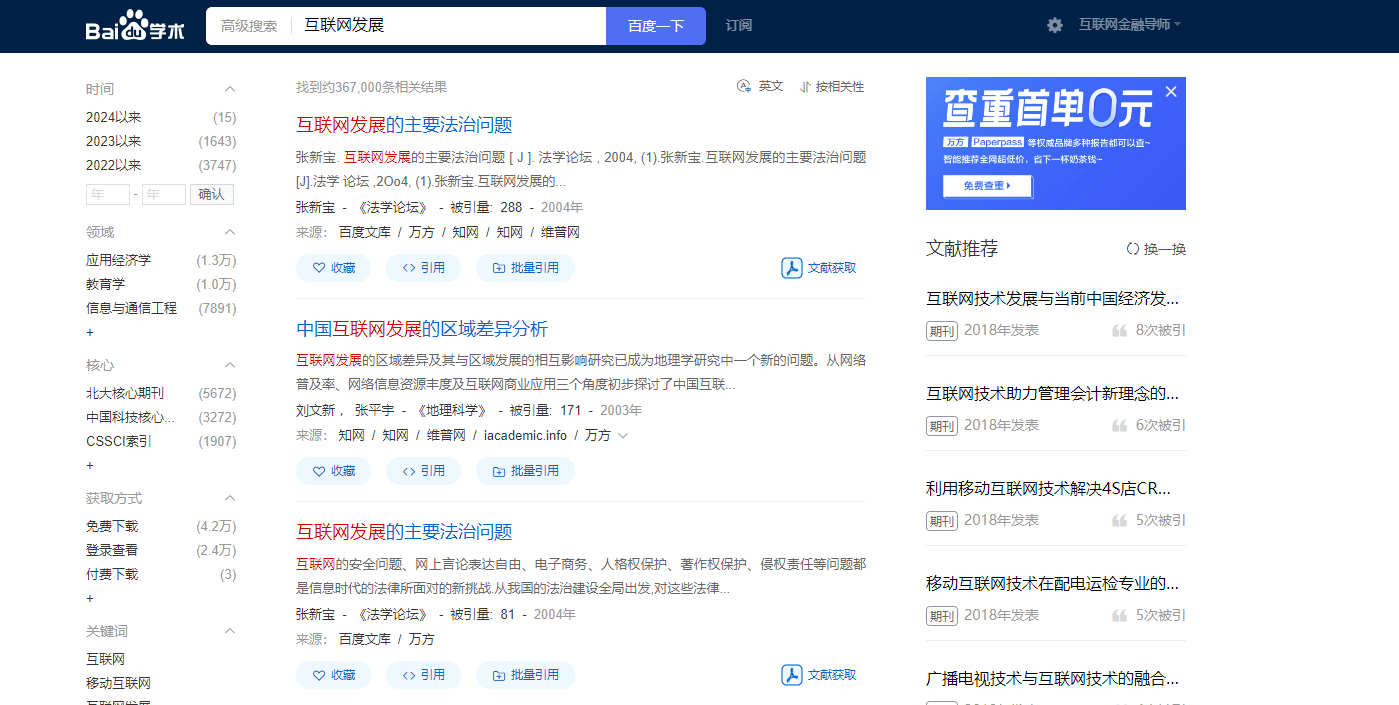
Task: Click the 英文 translate icon above results
Action: [x=745, y=85]
